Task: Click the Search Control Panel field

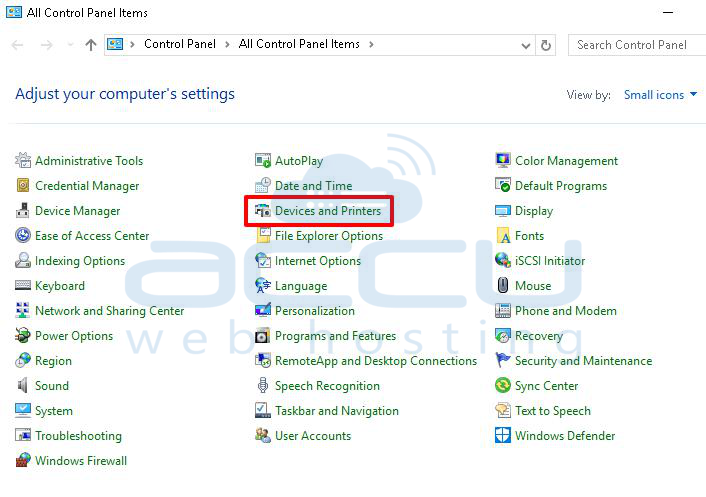Action: click(x=637, y=45)
